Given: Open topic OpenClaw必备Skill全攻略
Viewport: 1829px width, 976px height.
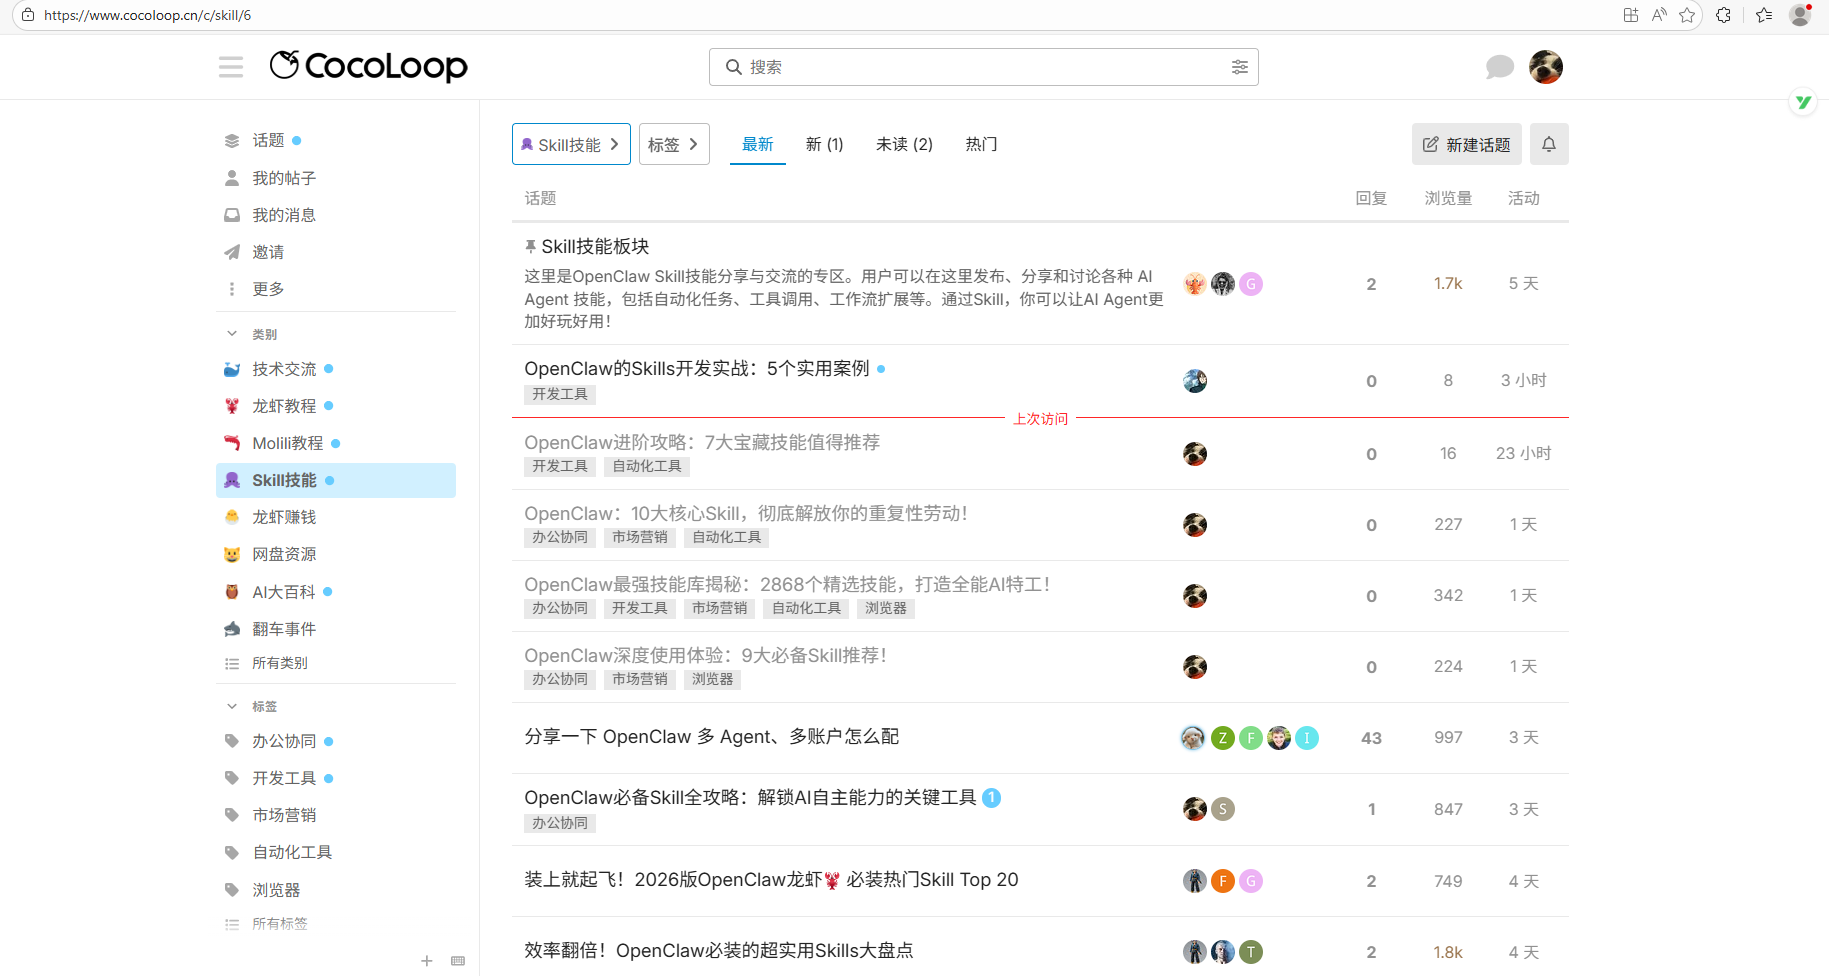Looking at the screenshot, I should (x=750, y=797).
